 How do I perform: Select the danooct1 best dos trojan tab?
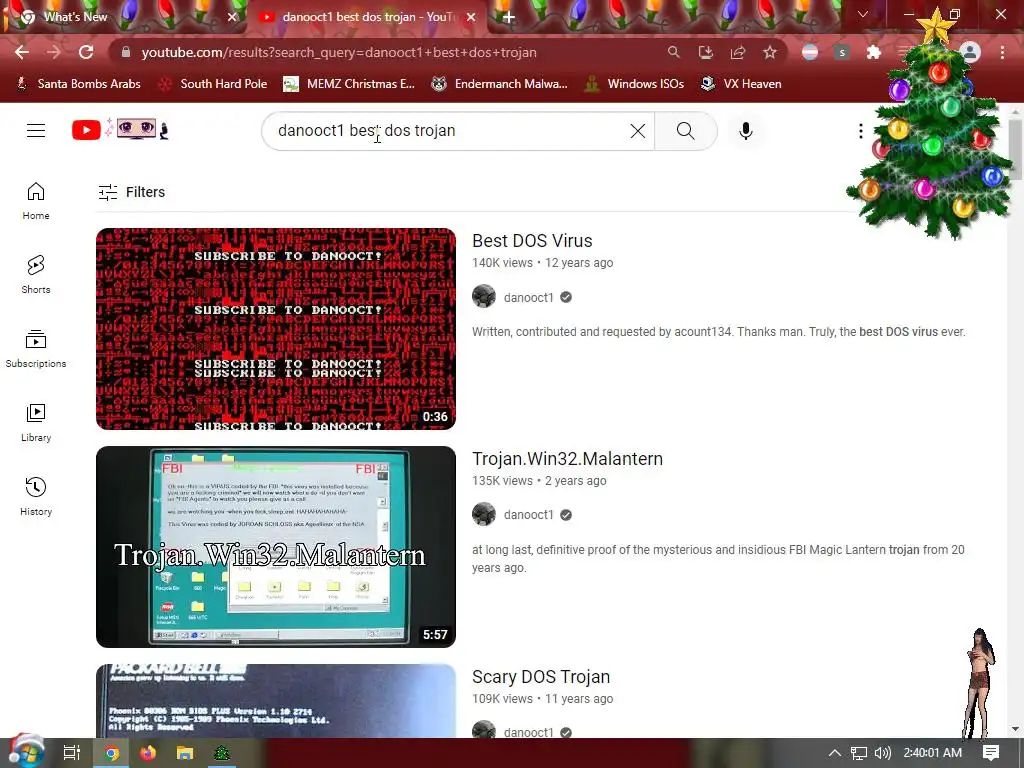coord(366,17)
